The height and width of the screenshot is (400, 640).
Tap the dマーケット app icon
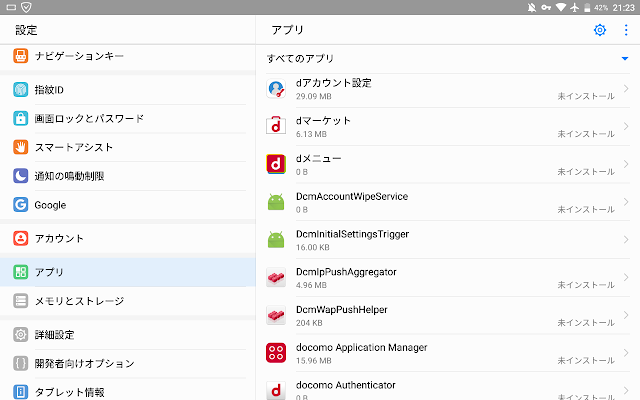click(277, 126)
